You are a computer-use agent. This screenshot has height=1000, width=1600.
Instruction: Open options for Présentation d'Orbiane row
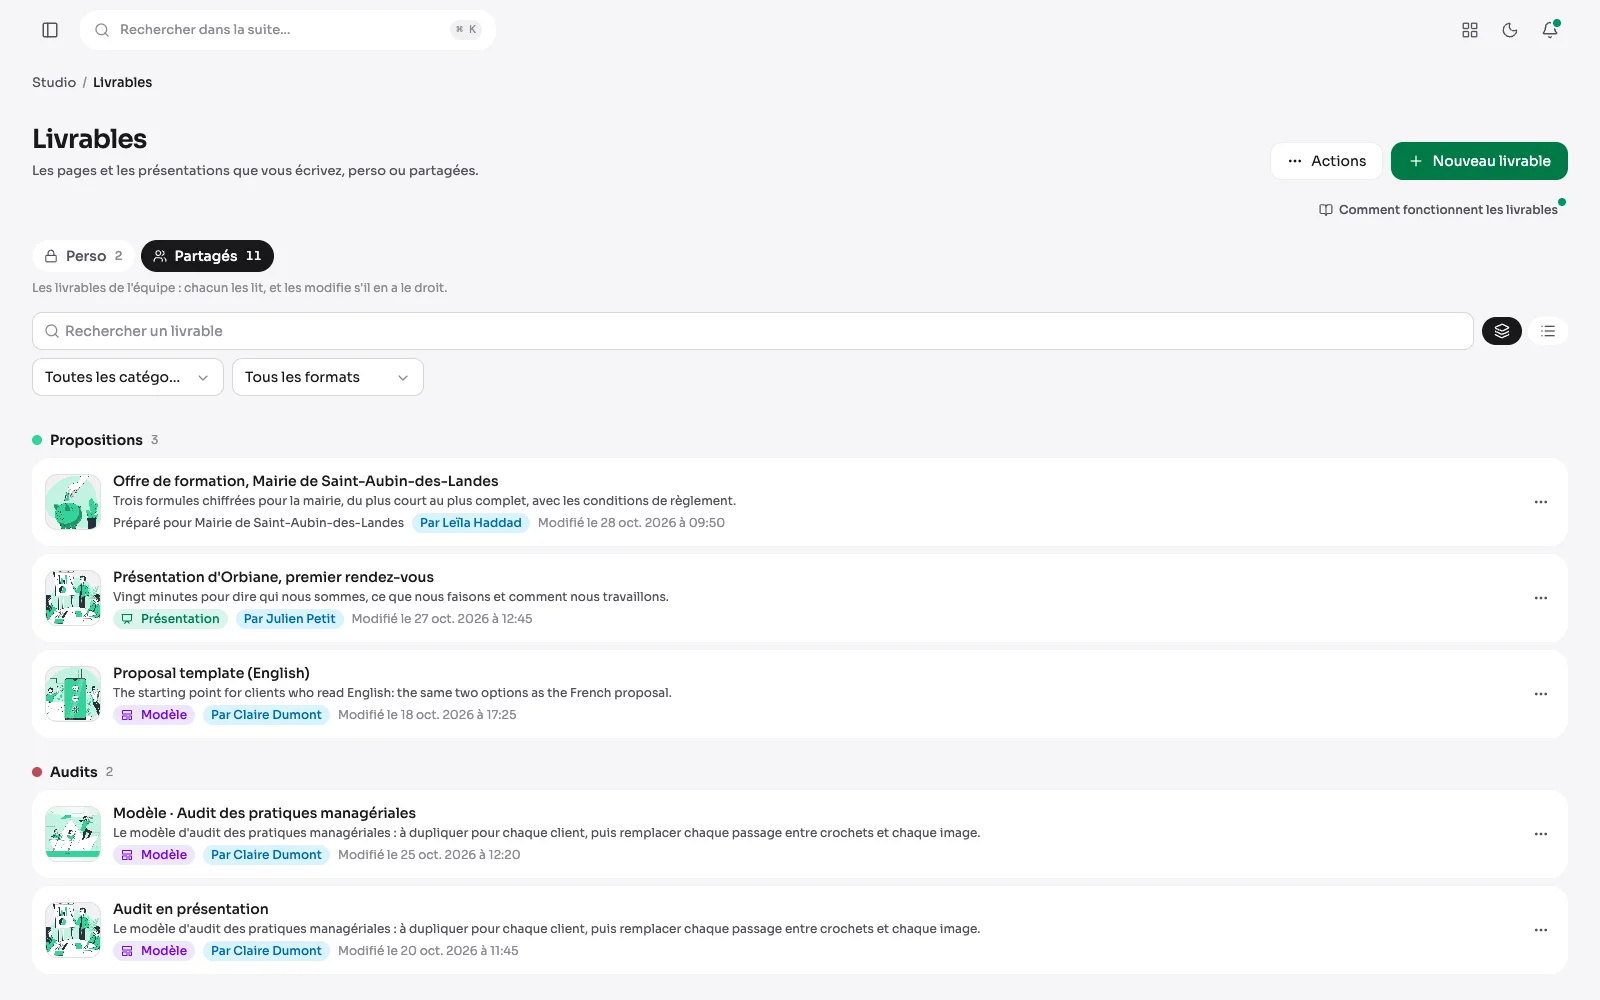tap(1541, 598)
